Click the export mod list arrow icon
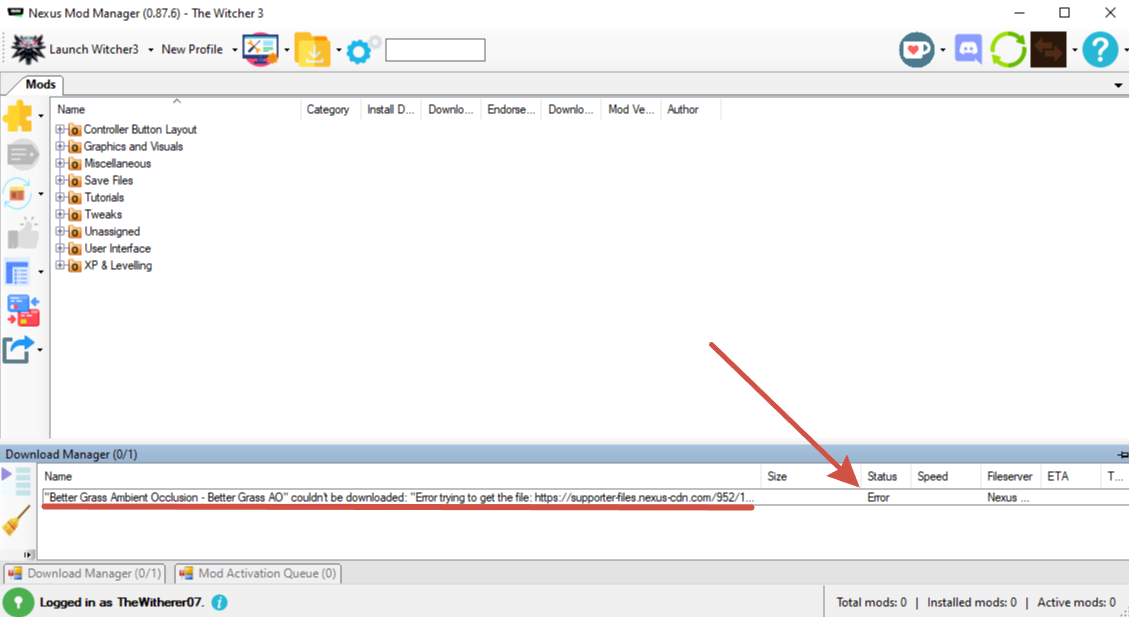The height and width of the screenshot is (617, 1129). coord(18,350)
